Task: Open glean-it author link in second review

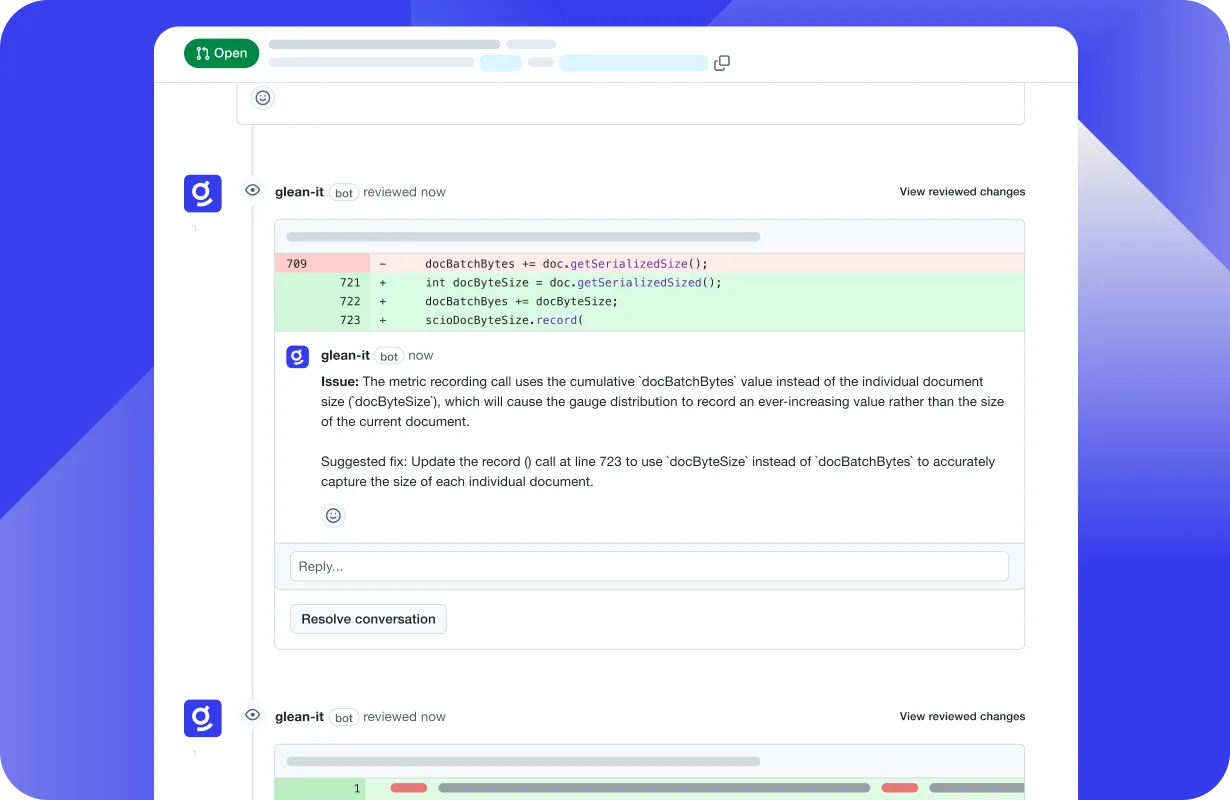Action: click(x=299, y=717)
